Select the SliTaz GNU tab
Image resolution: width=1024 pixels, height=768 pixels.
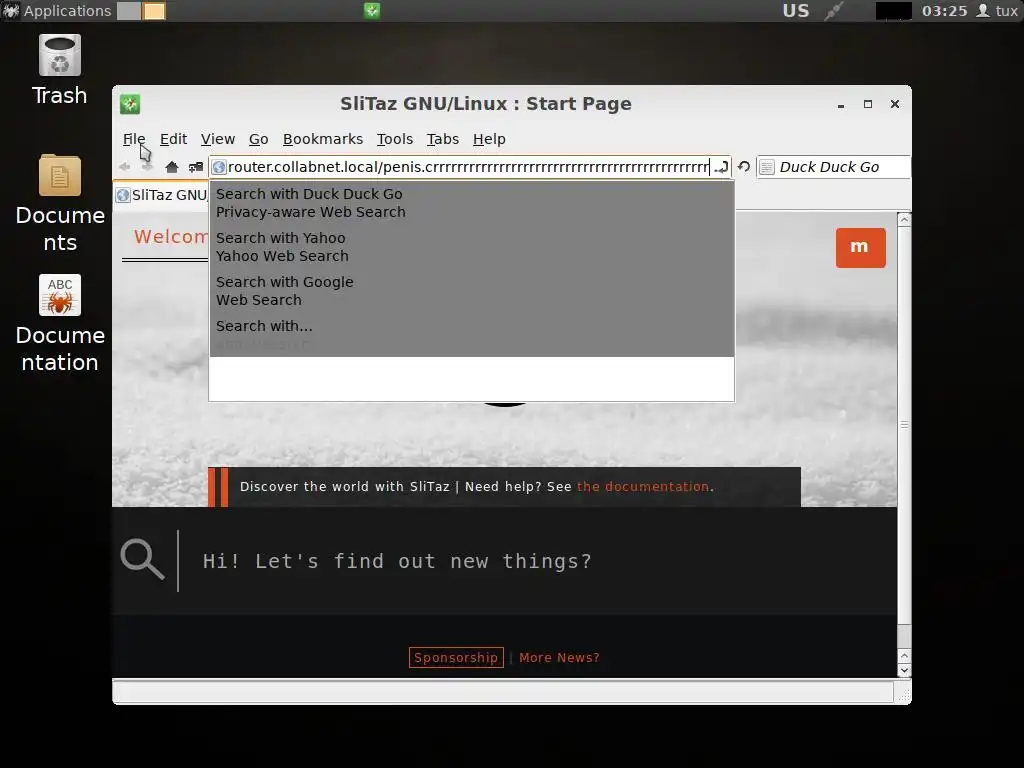pyautogui.click(x=162, y=195)
